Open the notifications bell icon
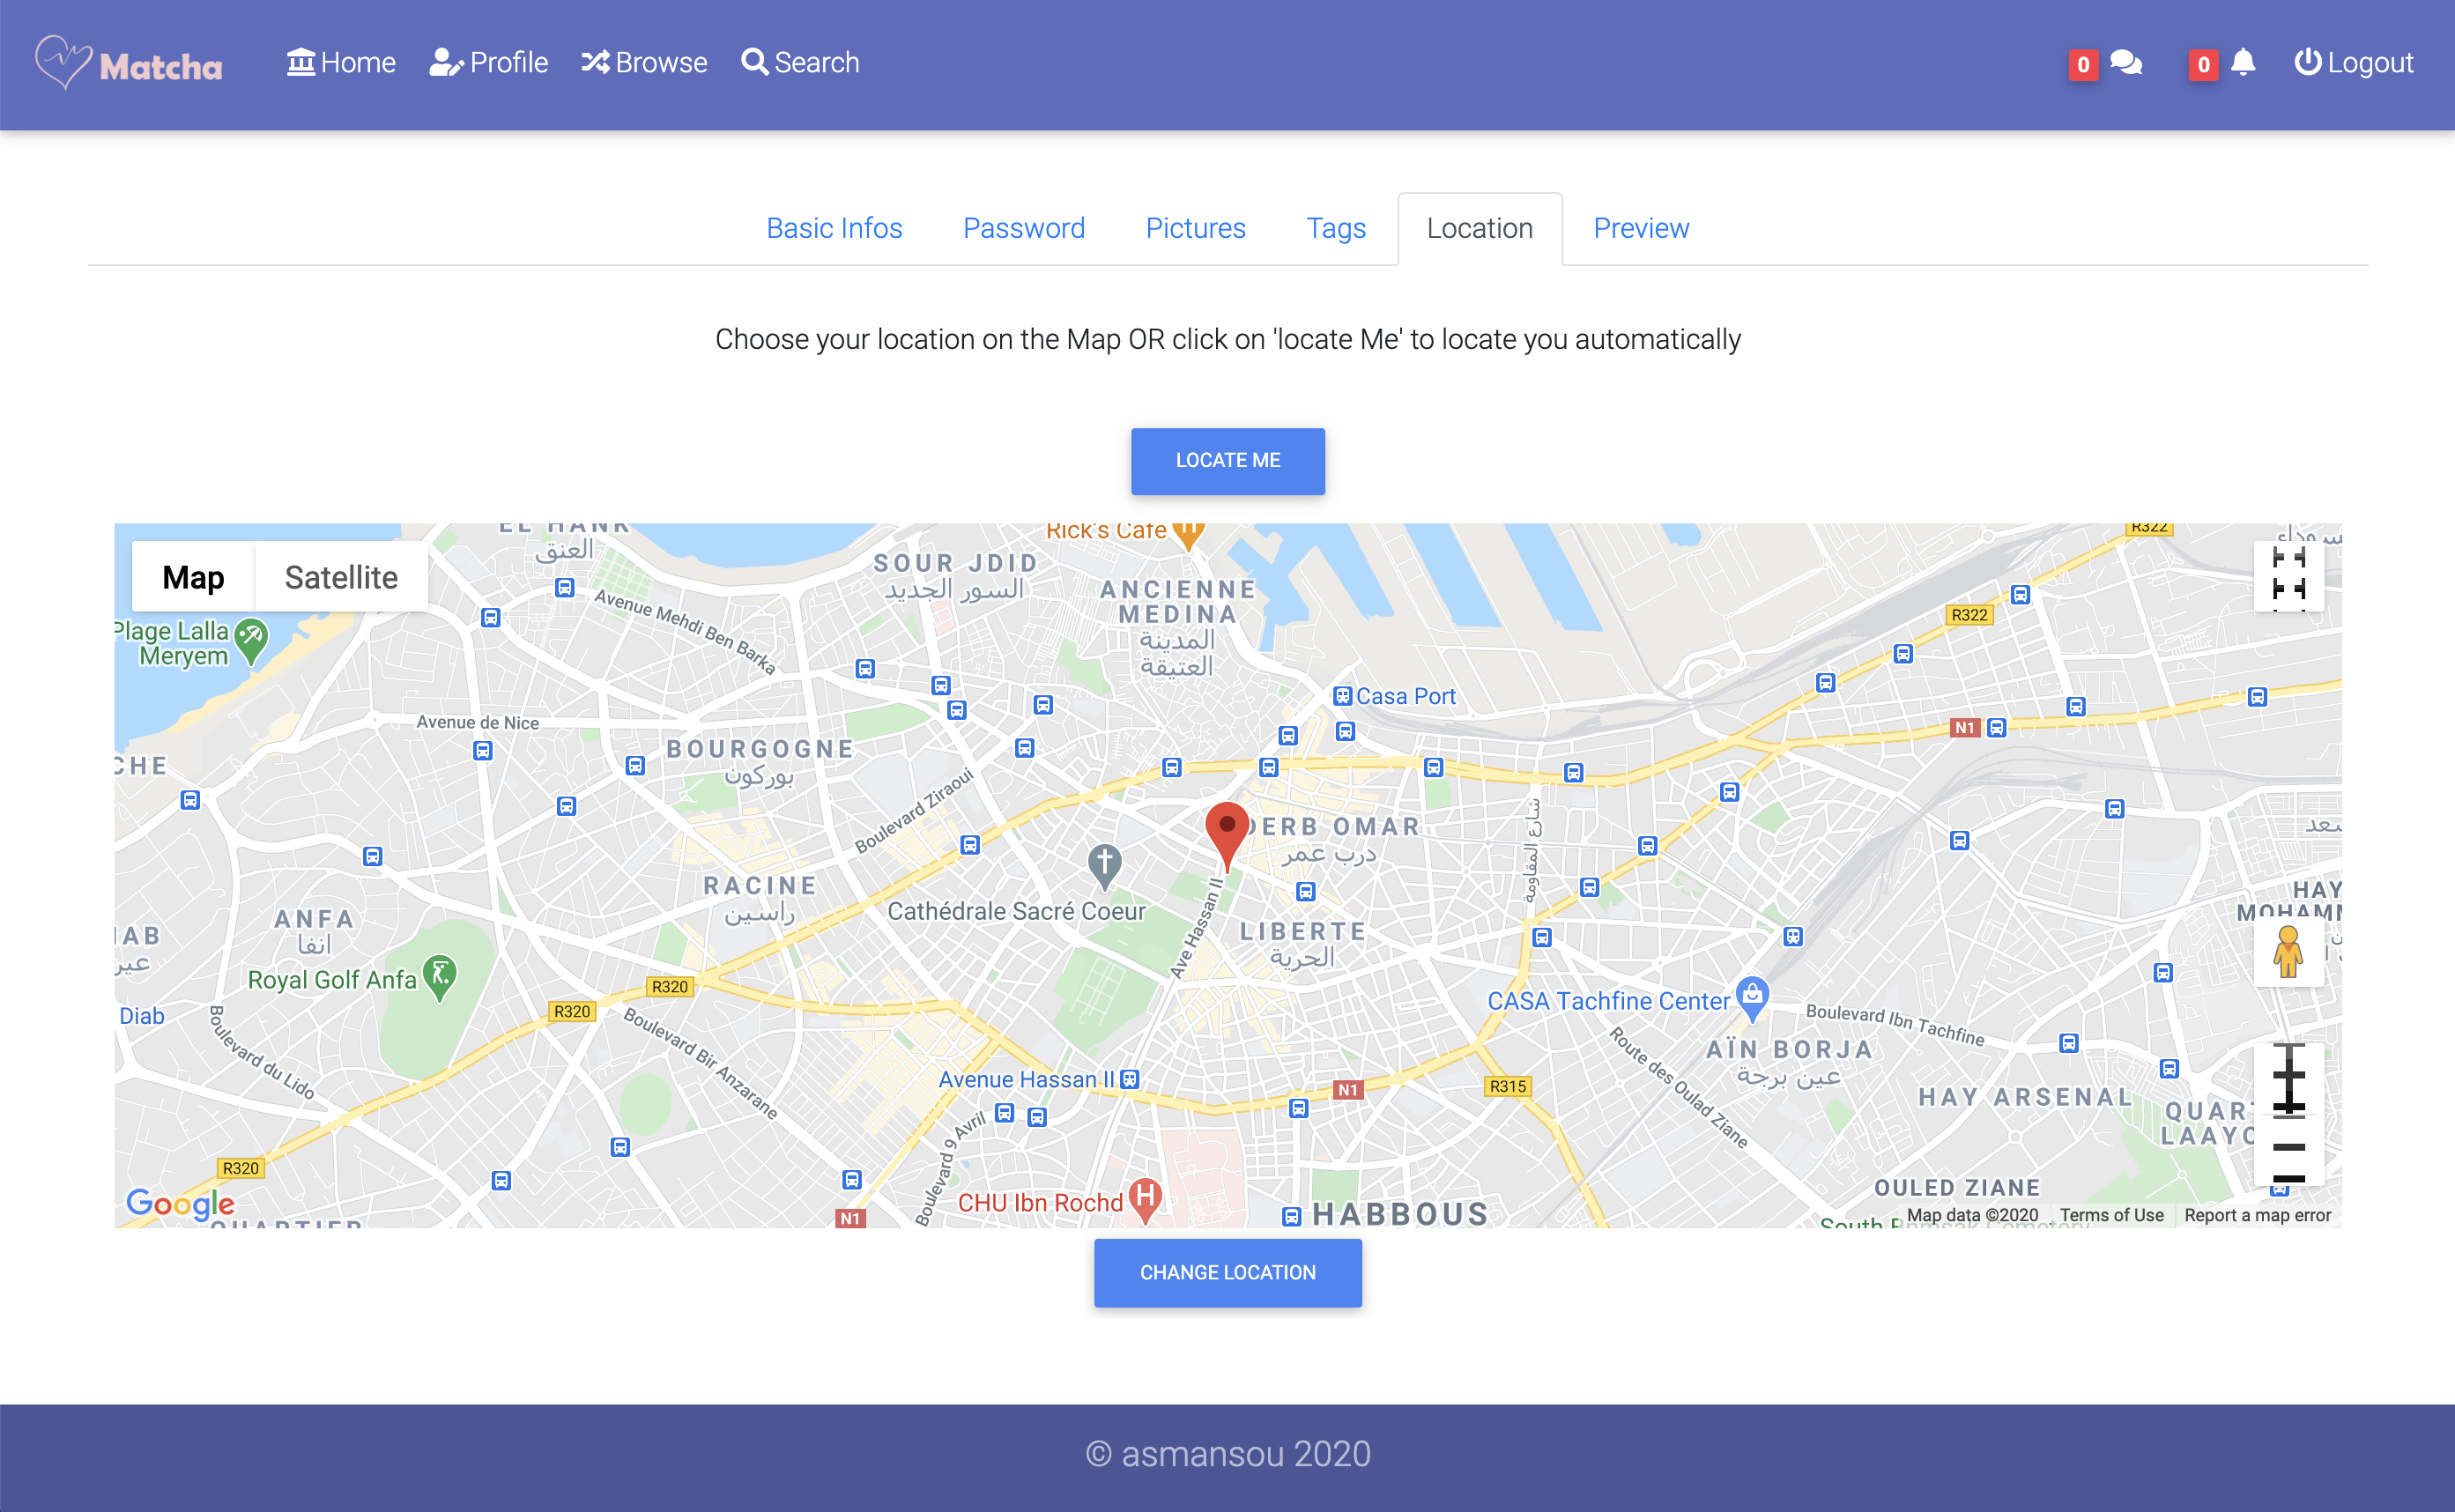Viewport: 2455px width, 1512px height. click(x=2243, y=63)
